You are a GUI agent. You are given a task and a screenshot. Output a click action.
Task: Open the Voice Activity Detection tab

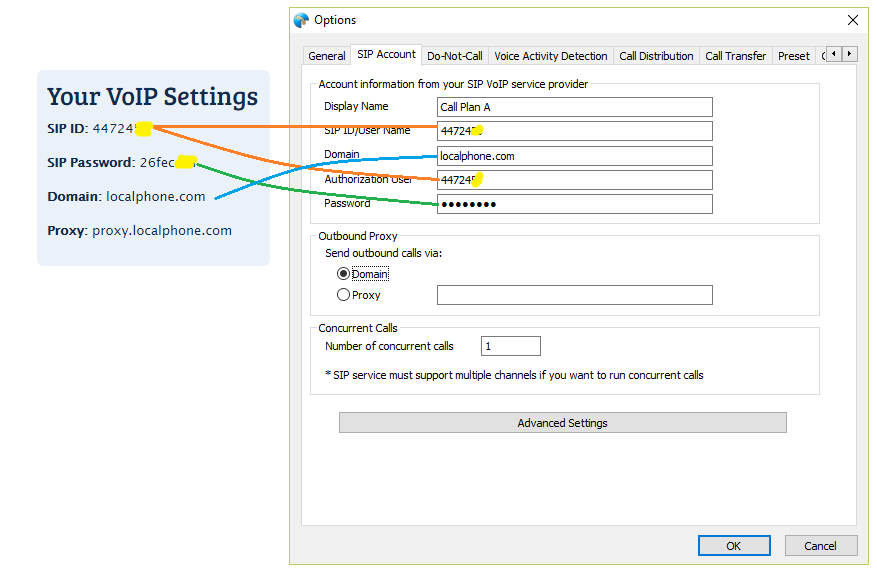tap(550, 56)
